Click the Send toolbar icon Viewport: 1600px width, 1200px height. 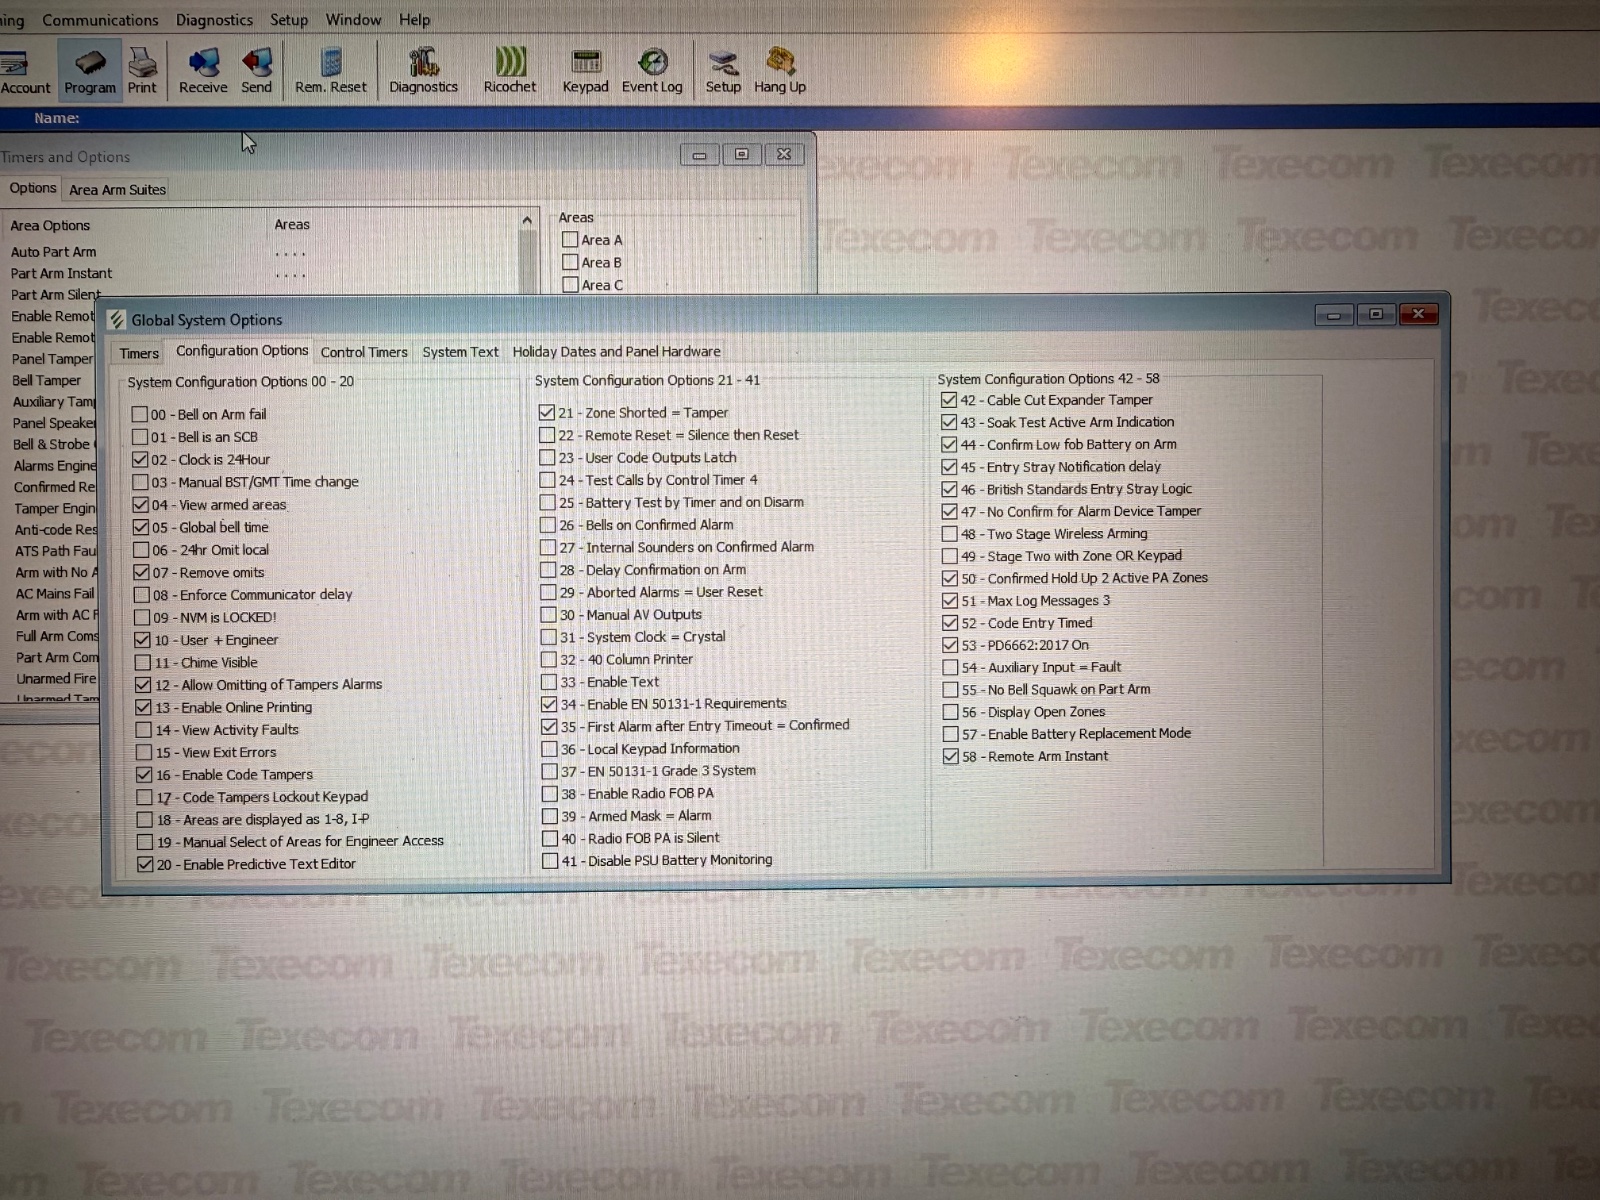coord(256,70)
